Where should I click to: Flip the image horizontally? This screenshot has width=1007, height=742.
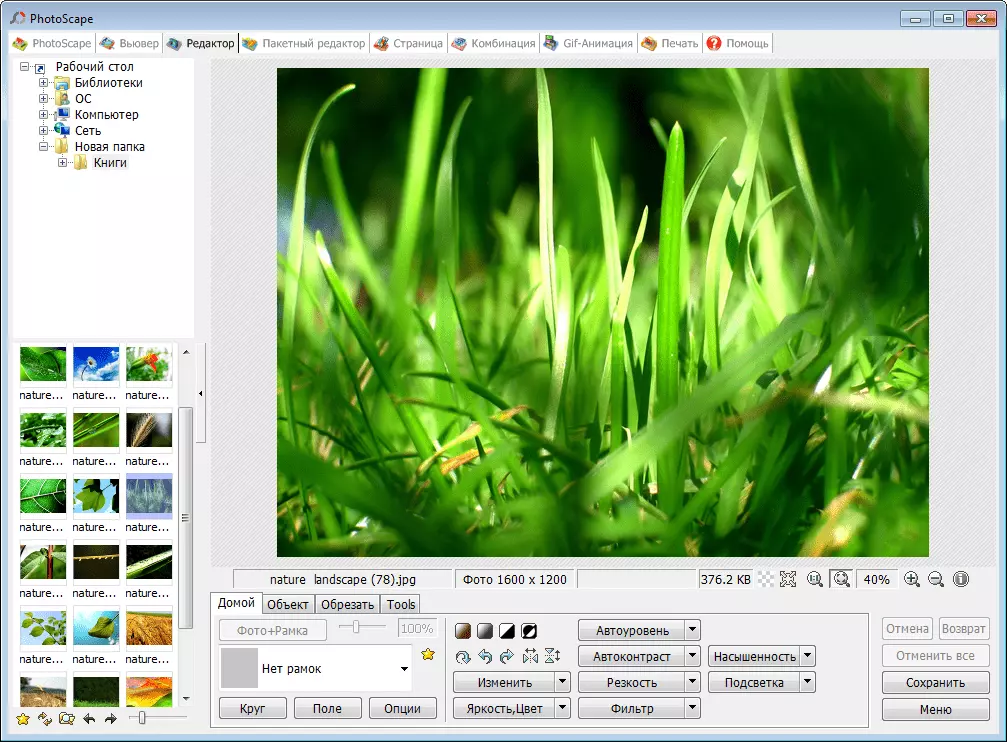(x=530, y=657)
